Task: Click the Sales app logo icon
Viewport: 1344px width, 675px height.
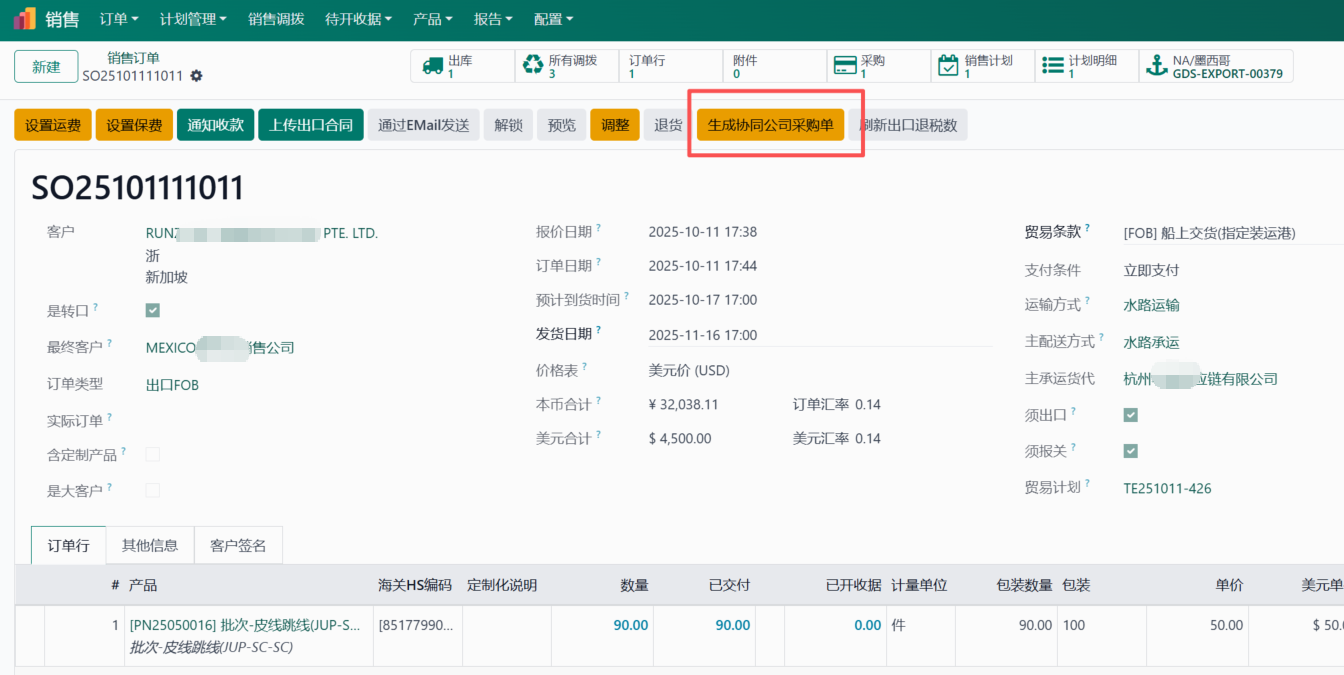Action: pos(25,19)
